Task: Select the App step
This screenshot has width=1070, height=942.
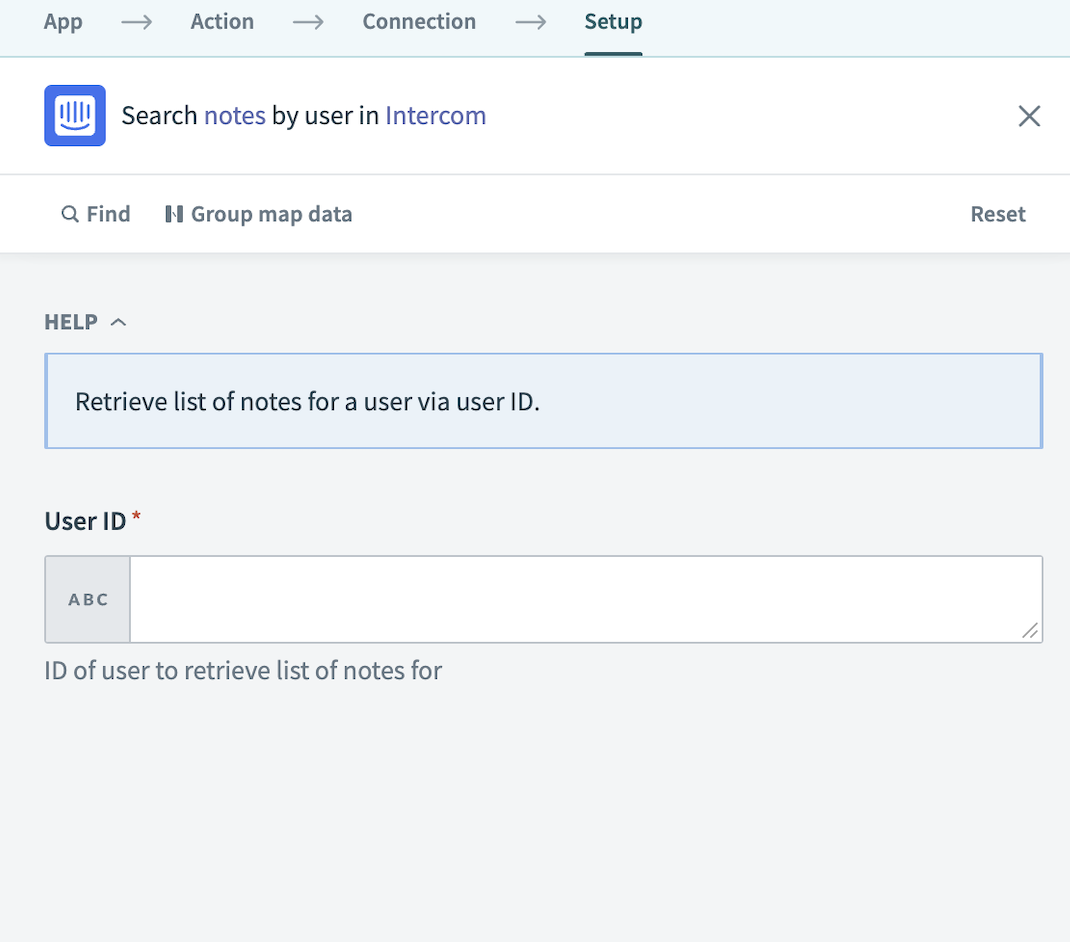Action: (x=63, y=21)
